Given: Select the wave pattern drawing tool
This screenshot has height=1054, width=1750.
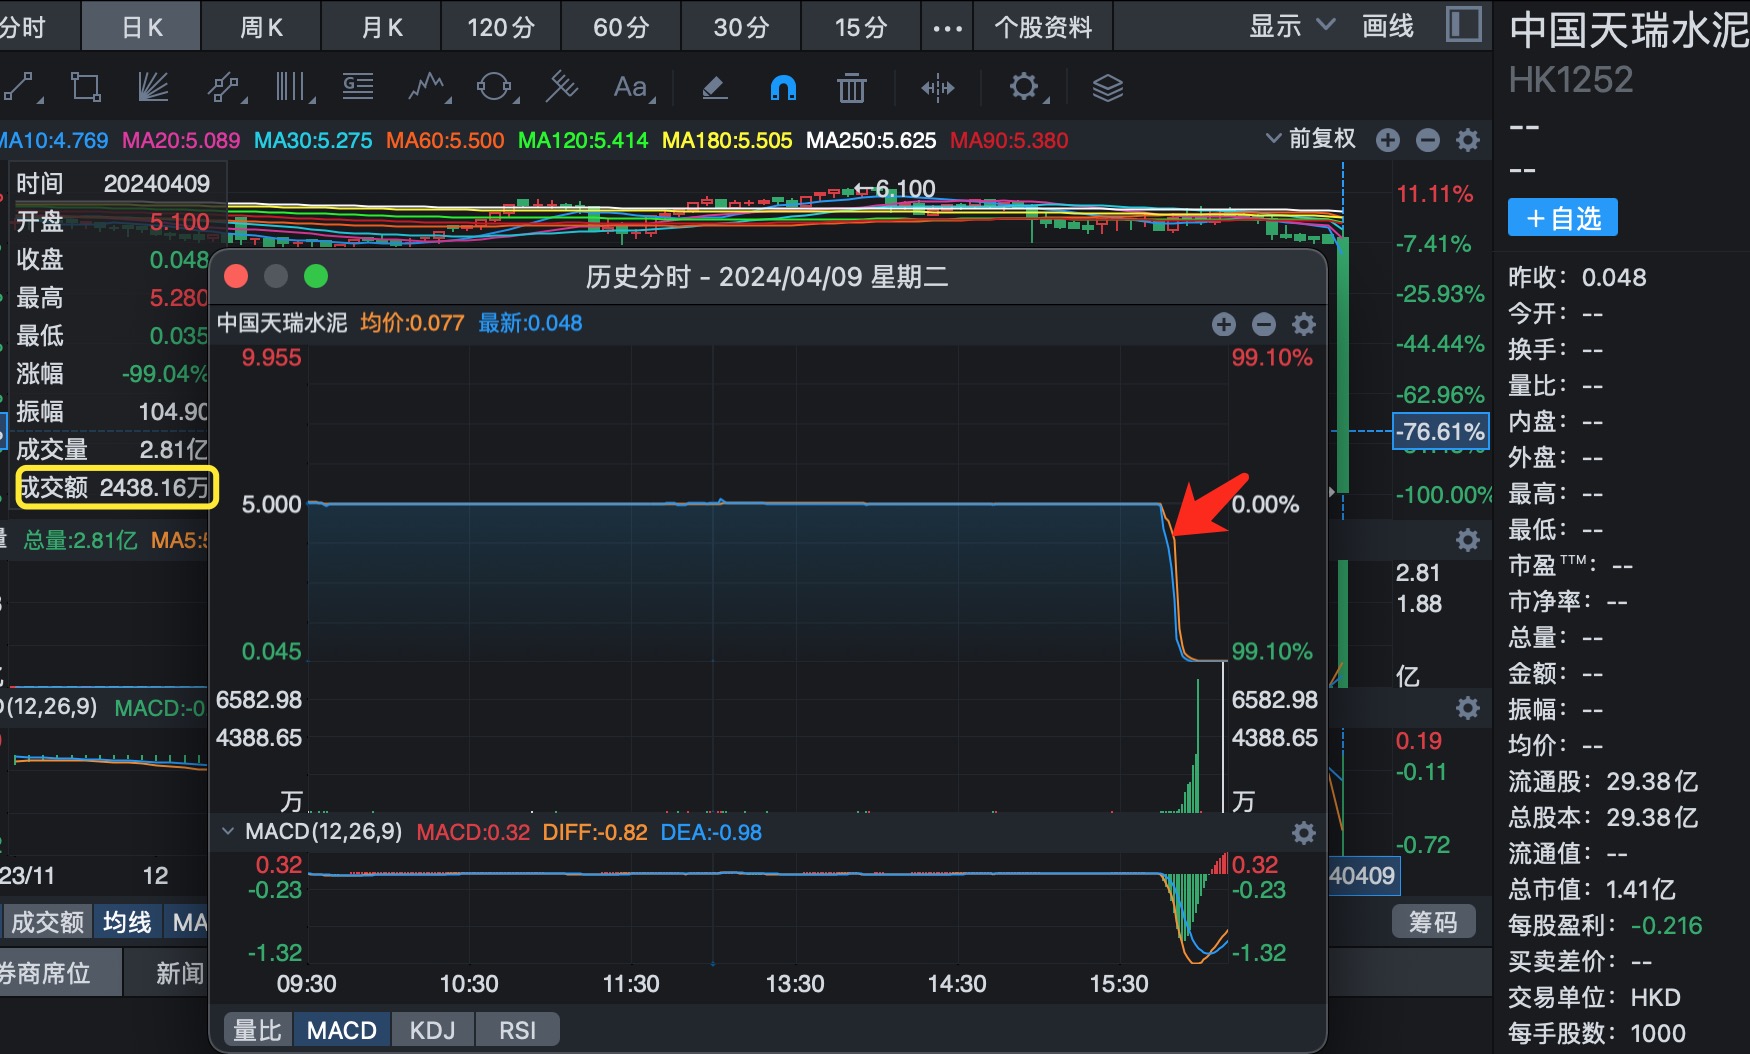Looking at the screenshot, I should pyautogui.click(x=428, y=88).
